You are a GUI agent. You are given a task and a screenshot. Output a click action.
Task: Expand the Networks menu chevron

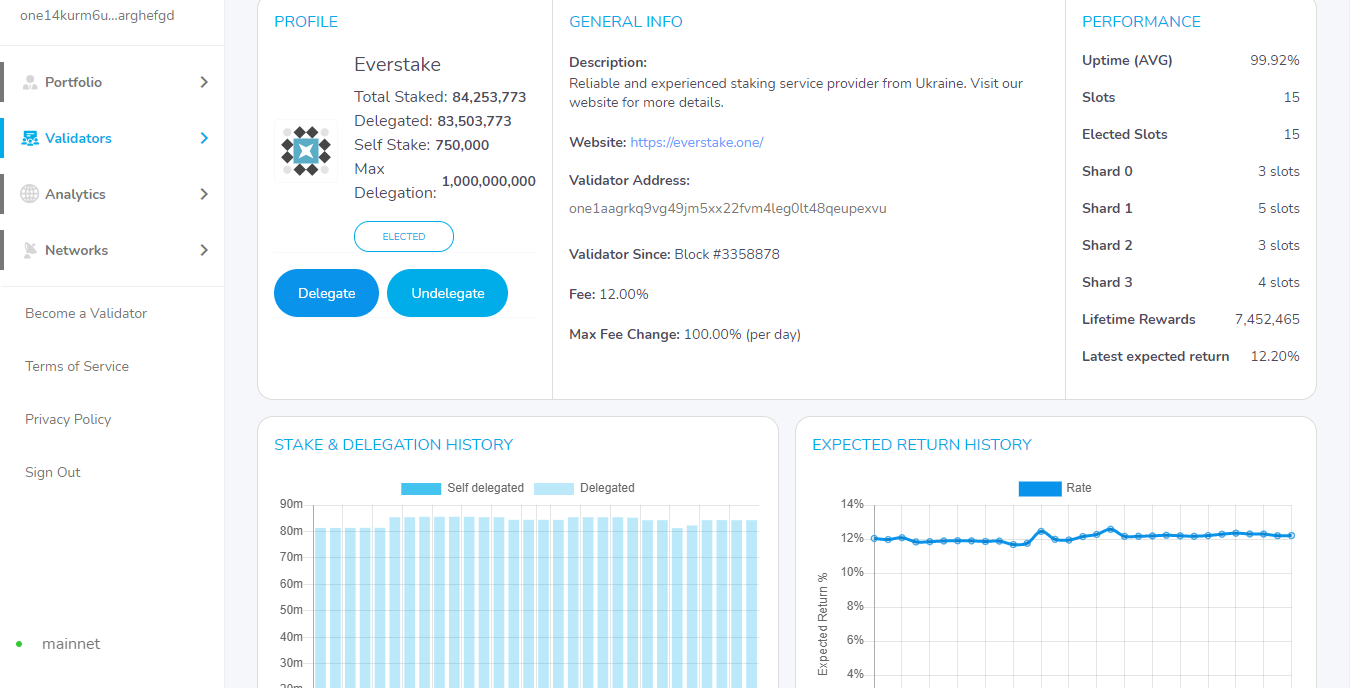pos(204,250)
